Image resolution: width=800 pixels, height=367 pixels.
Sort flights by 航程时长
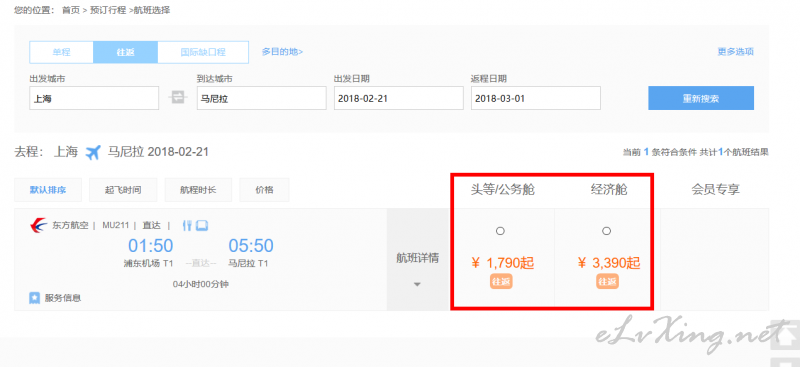(x=198, y=190)
